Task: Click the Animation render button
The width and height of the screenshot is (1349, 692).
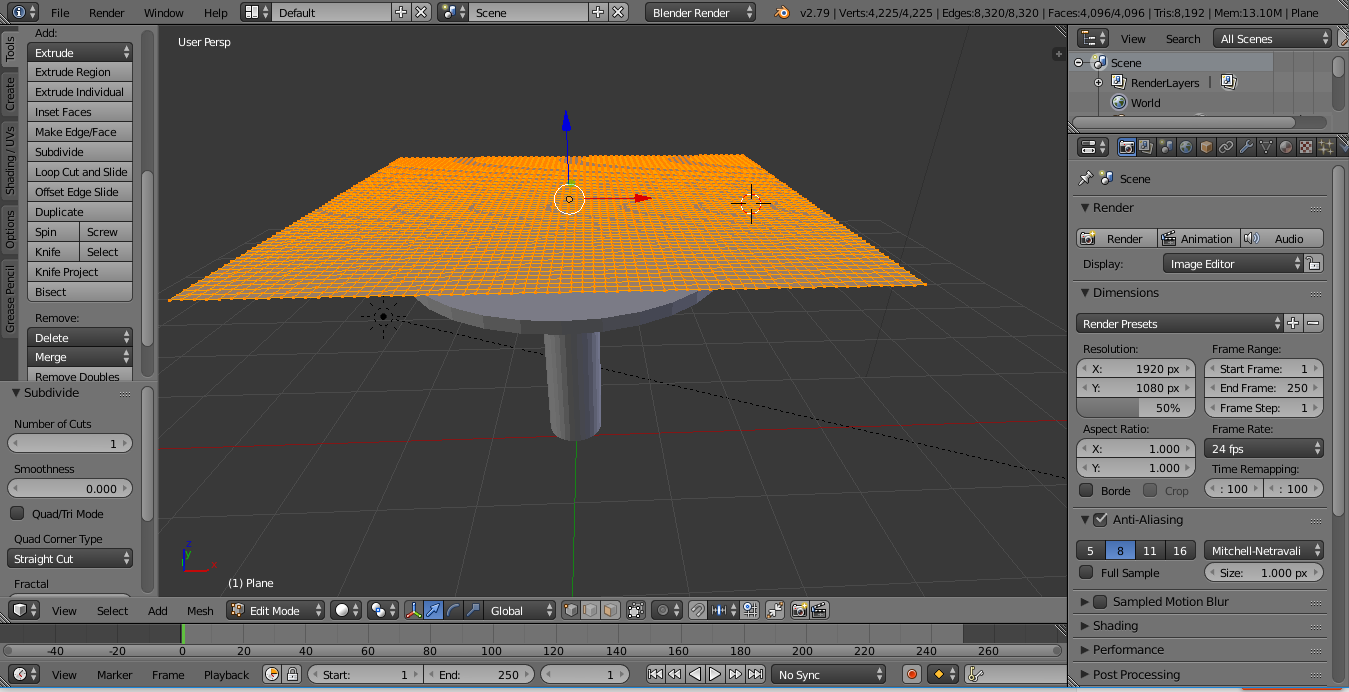Action: (1197, 238)
